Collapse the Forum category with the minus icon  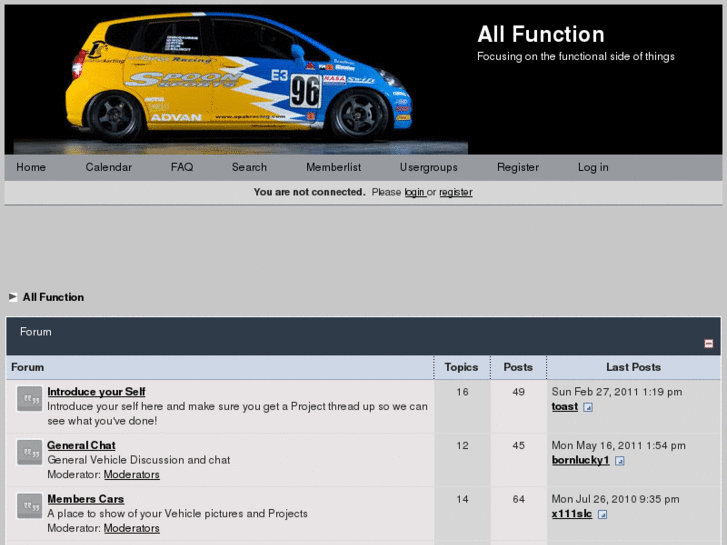coord(708,343)
